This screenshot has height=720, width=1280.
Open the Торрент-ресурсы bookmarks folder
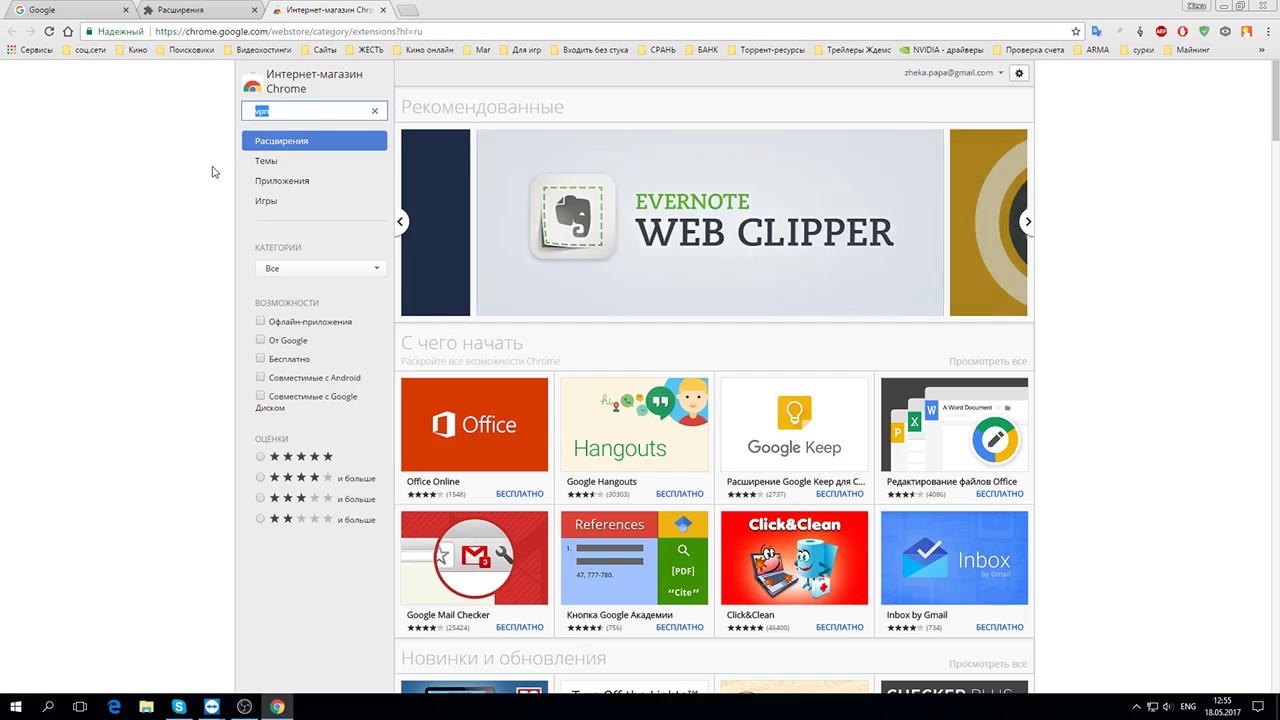pos(765,50)
